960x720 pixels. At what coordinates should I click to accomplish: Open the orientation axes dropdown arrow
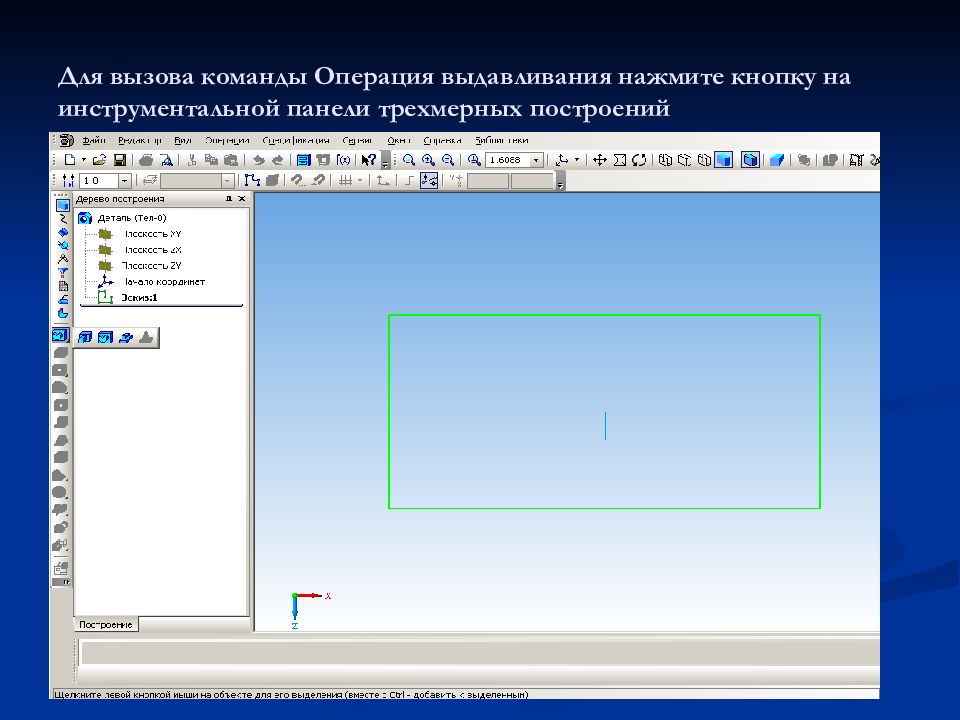[x=577, y=160]
